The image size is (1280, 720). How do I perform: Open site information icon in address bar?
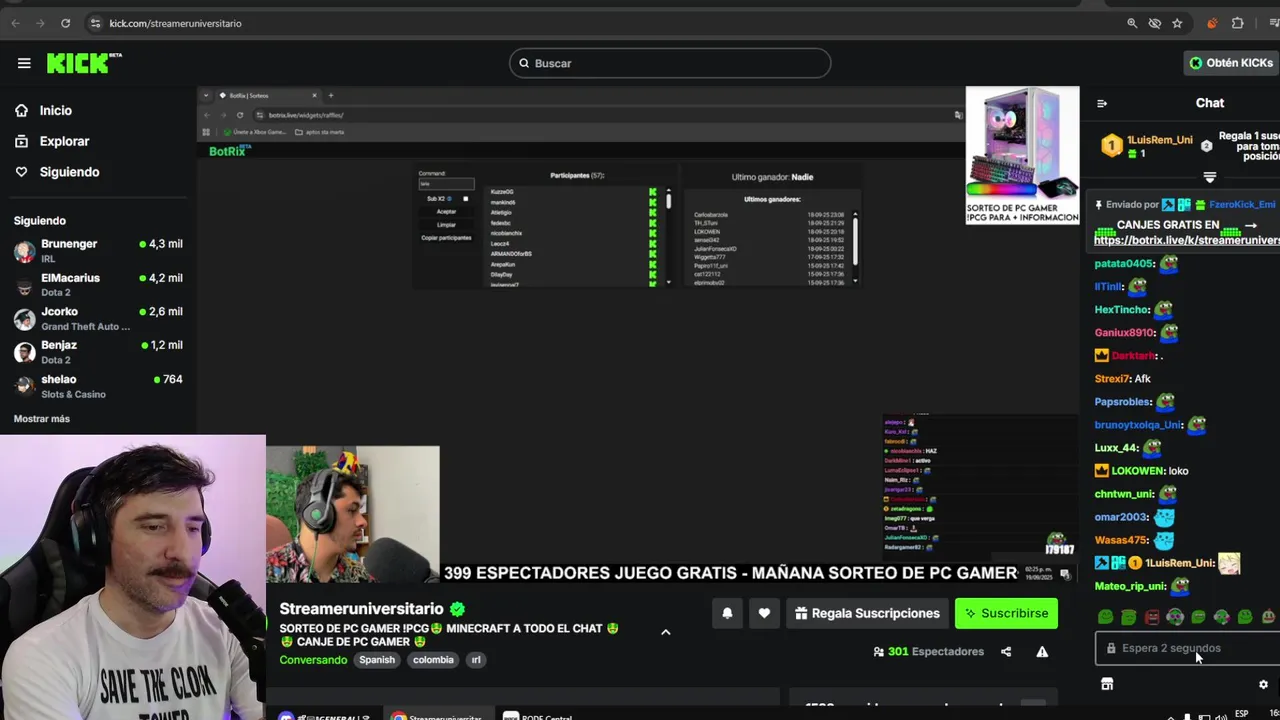(95, 23)
